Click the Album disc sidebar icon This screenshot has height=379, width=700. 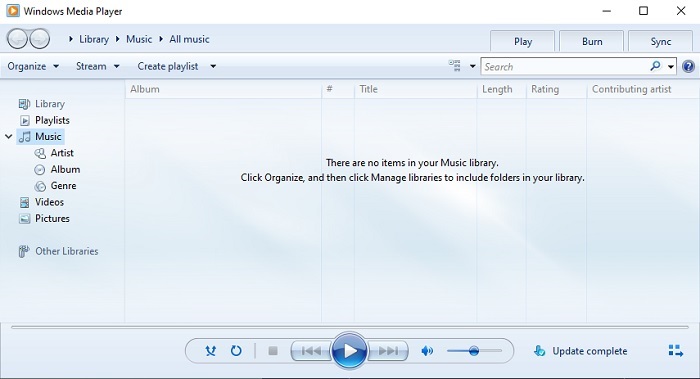40,170
